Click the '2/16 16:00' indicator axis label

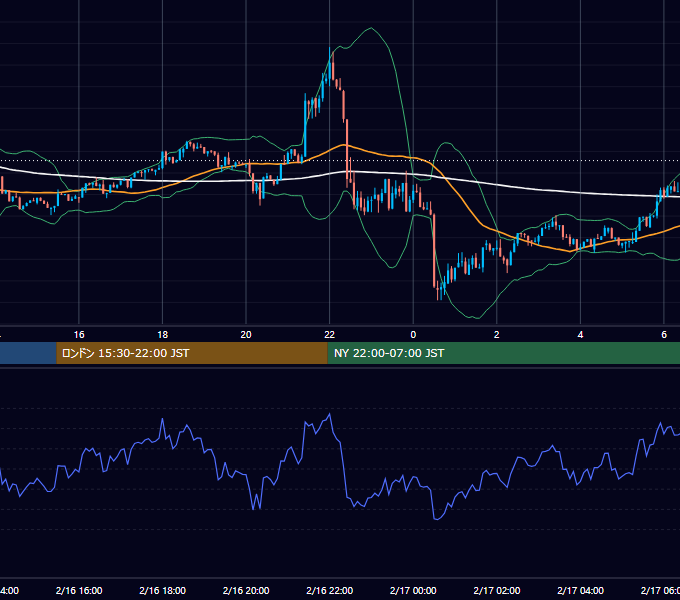point(79,590)
